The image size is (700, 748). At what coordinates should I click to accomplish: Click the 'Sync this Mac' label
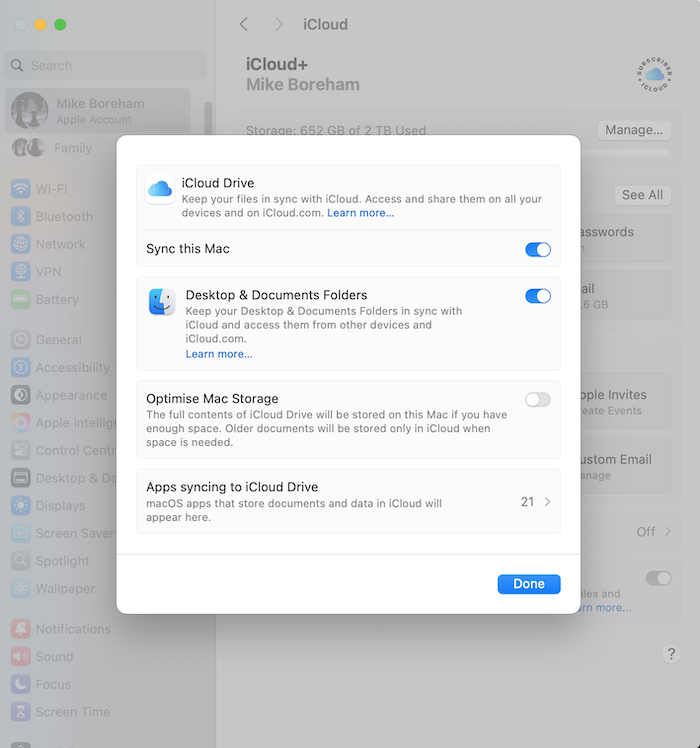click(x=188, y=249)
